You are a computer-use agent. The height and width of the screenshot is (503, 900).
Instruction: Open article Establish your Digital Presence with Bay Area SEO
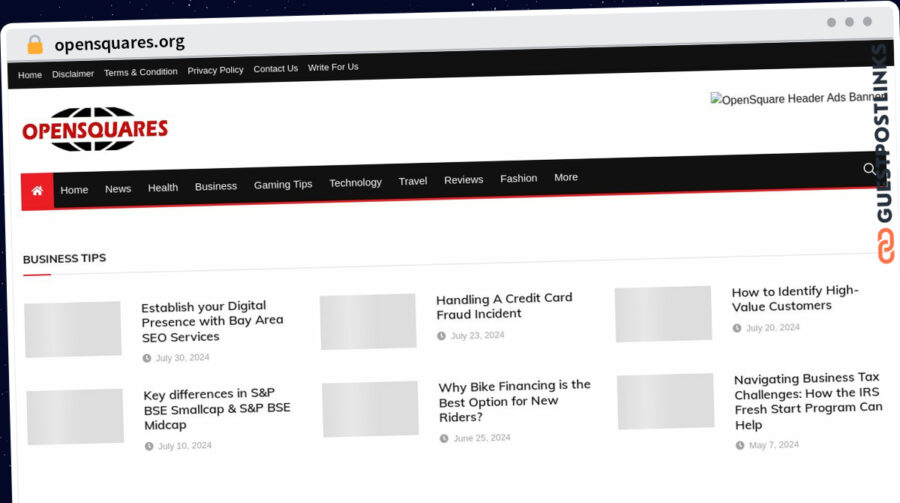tap(212, 322)
